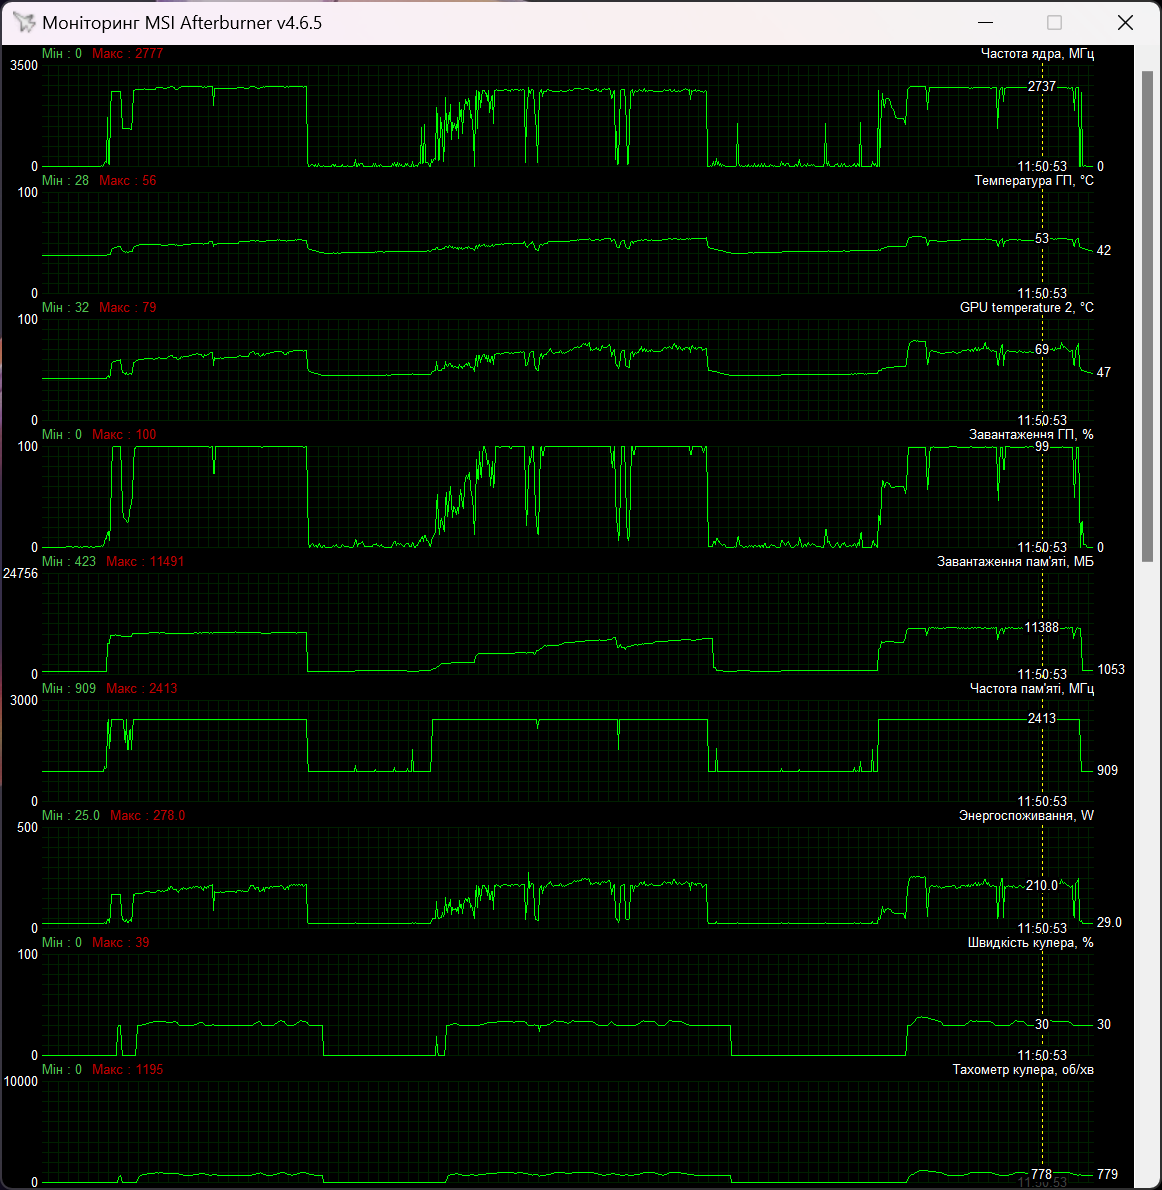Click the tachometer 'Макс : 1195' value
The width and height of the screenshot is (1162, 1190).
point(128,1069)
